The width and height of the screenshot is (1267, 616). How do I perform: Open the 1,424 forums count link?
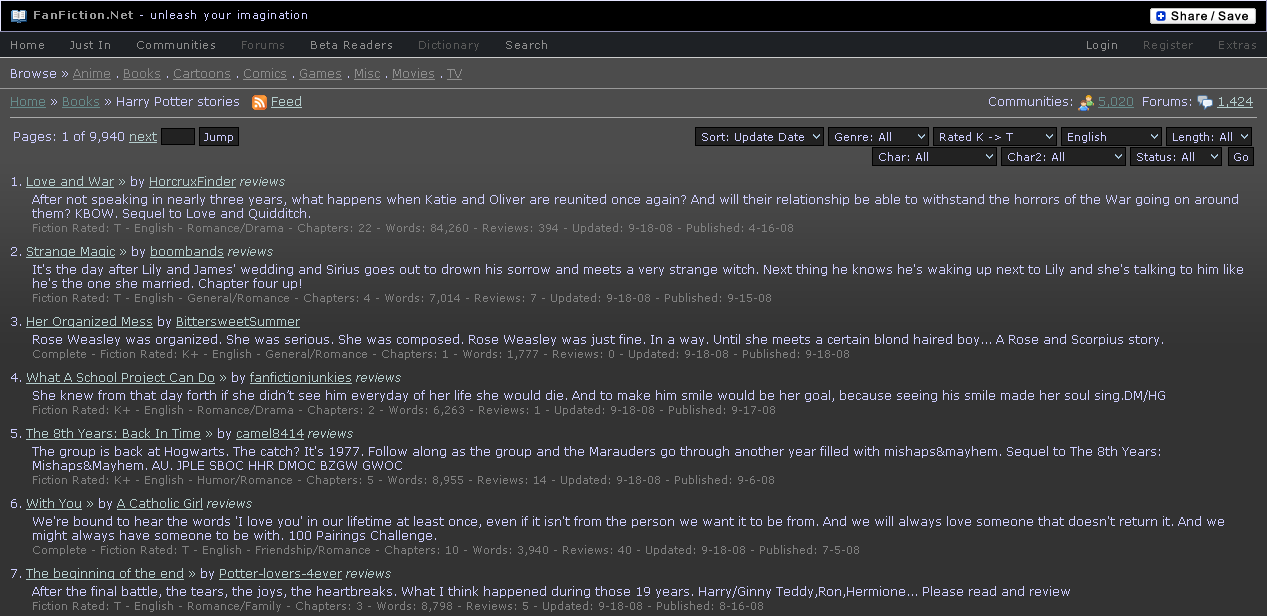click(x=1235, y=102)
